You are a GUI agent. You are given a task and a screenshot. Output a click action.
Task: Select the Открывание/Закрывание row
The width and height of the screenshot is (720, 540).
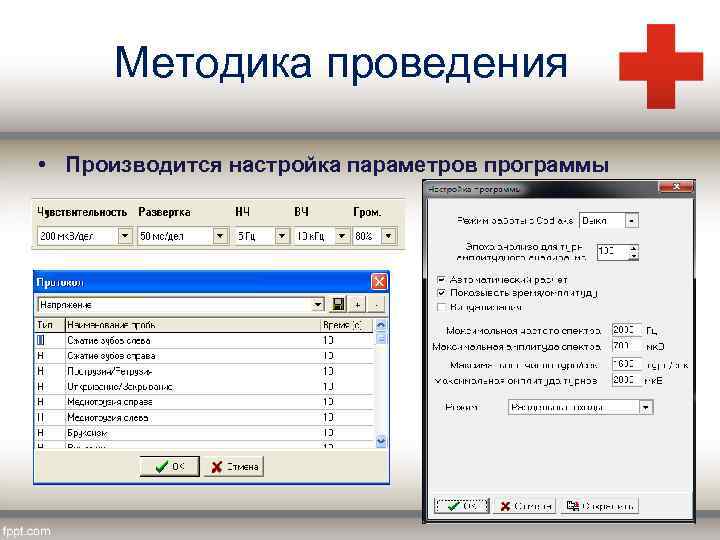click(205, 387)
